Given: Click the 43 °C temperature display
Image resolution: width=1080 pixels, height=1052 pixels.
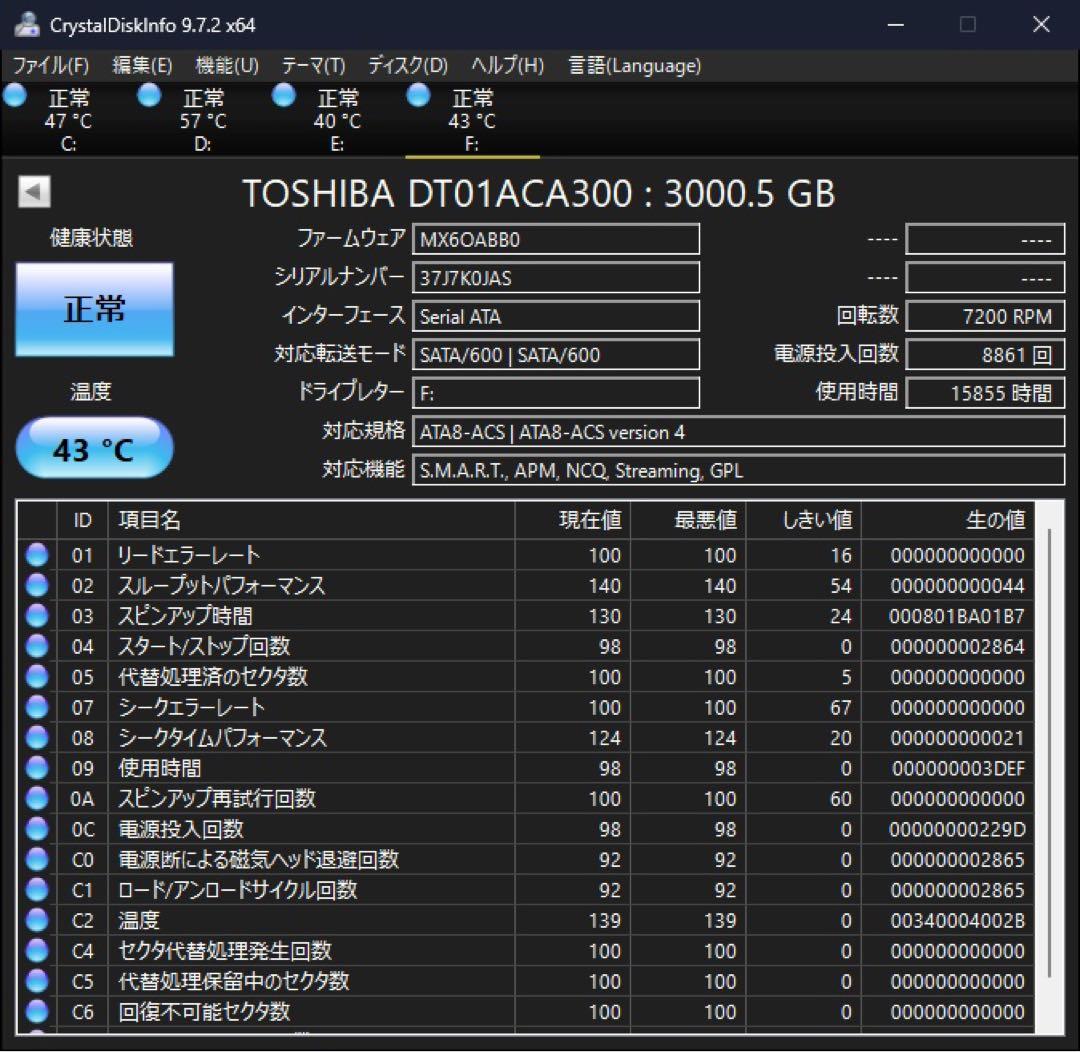Looking at the screenshot, I should point(93,448).
